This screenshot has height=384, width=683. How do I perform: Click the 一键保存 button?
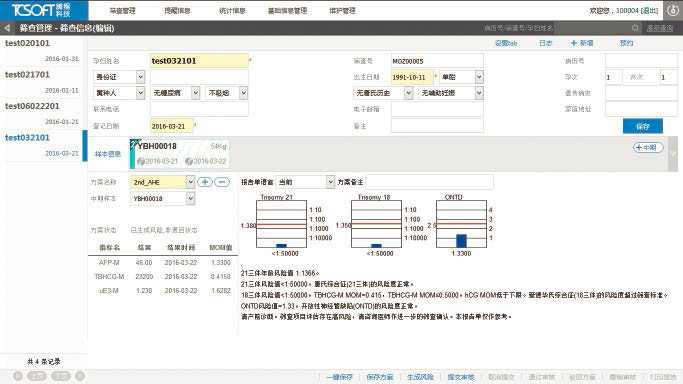pyautogui.click(x=339, y=377)
